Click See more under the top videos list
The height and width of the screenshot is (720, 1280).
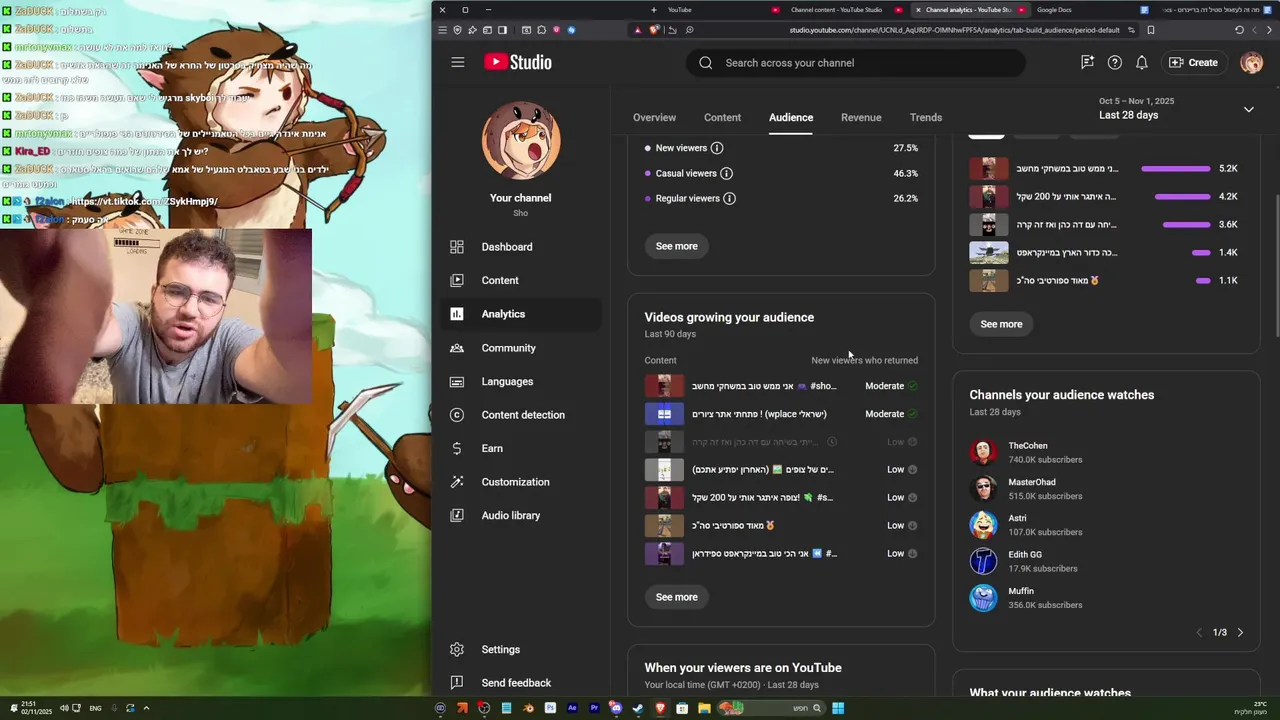pyautogui.click(x=1001, y=324)
